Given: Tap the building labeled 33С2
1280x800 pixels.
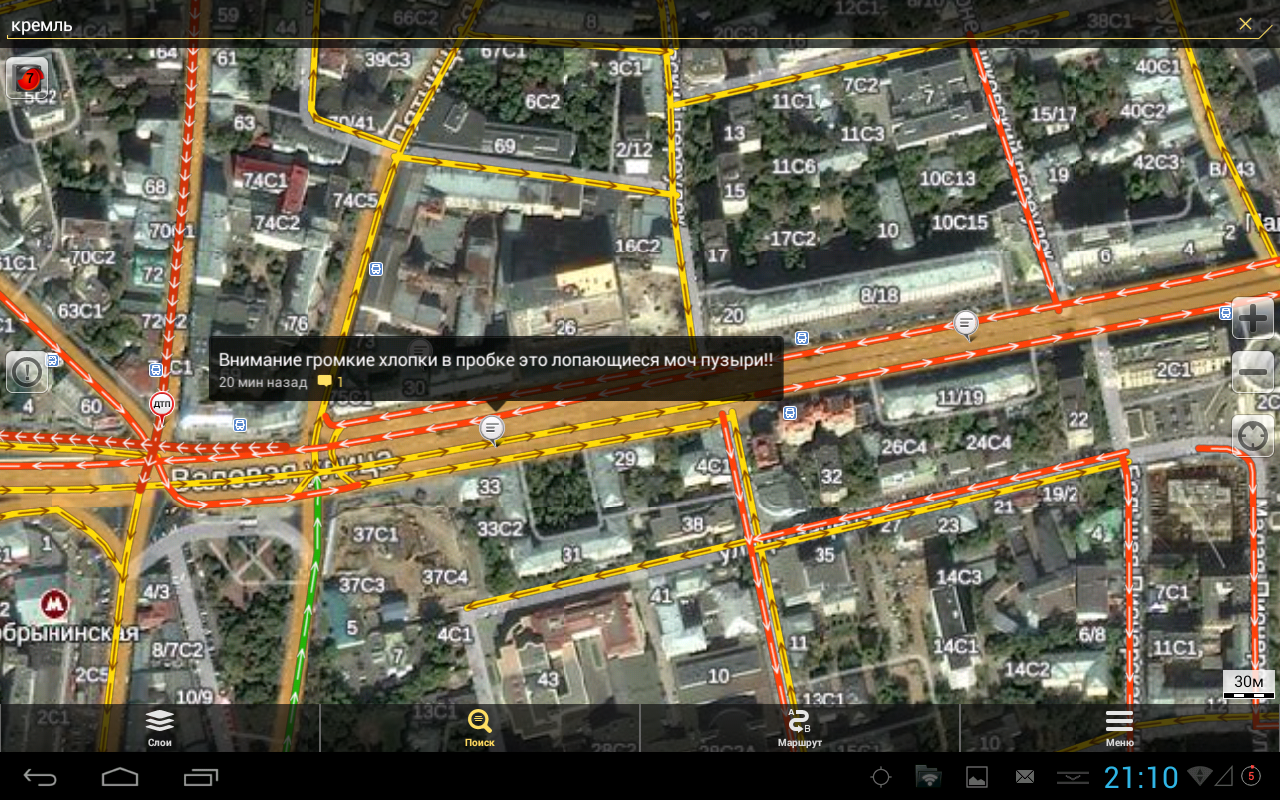Looking at the screenshot, I should click(500, 529).
